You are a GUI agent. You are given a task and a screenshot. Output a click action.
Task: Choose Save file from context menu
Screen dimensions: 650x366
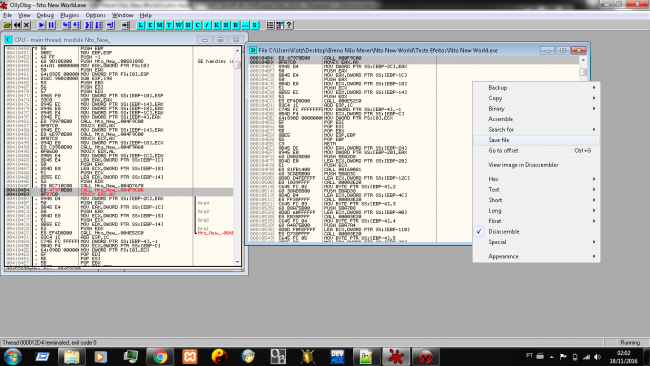pos(536,140)
